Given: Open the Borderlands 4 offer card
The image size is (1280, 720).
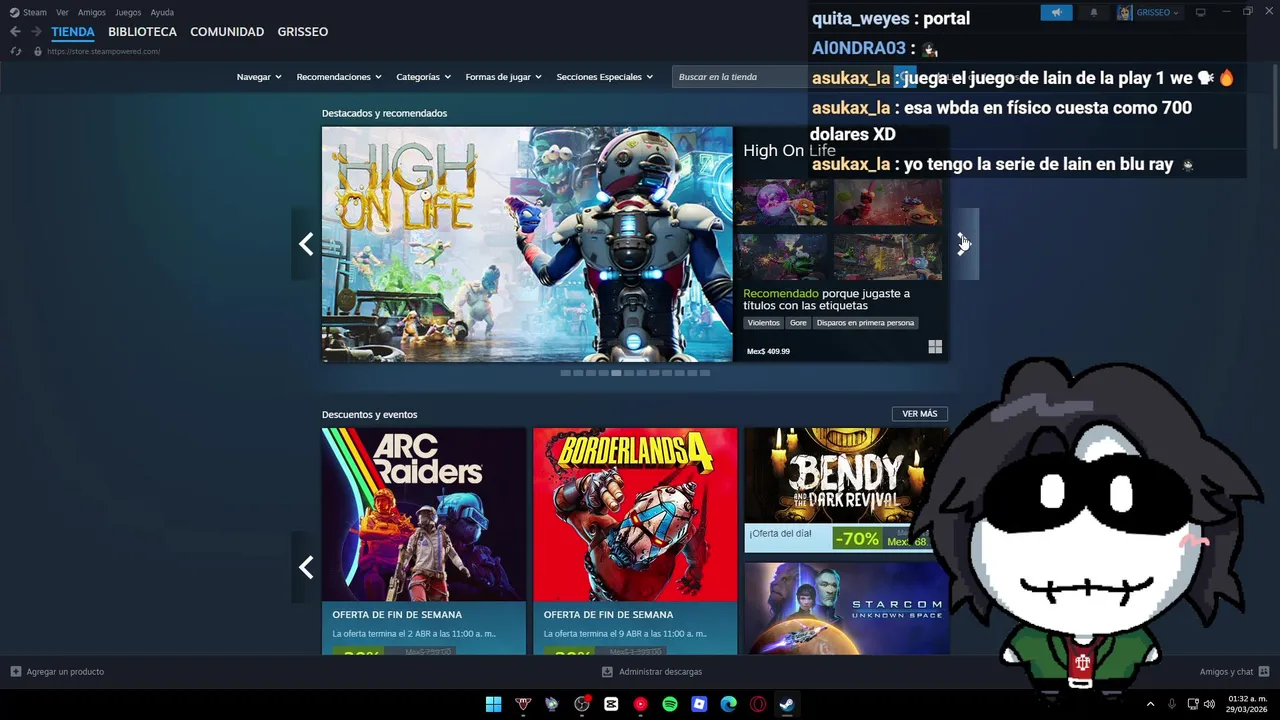Looking at the screenshot, I should [x=635, y=541].
